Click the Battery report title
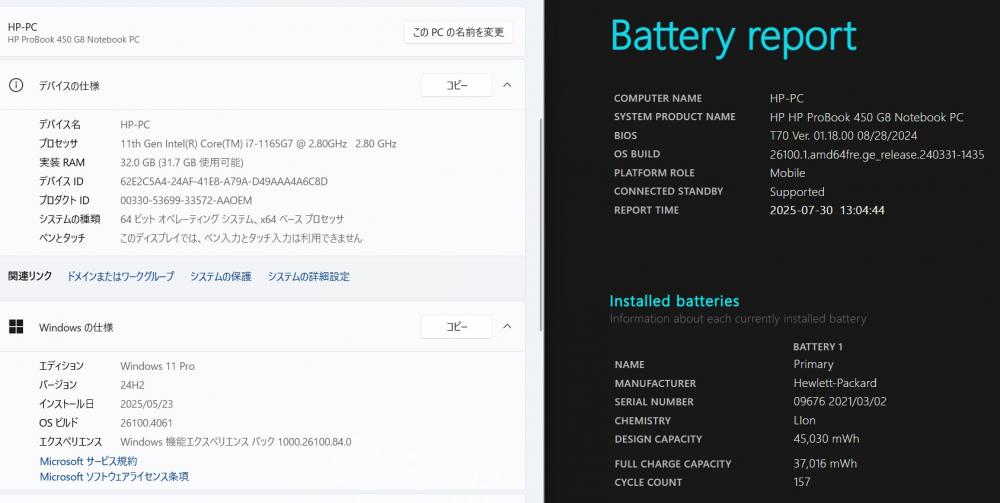Image resolution: width=1000 pixels, height=503 pixels. coord(733,37)
